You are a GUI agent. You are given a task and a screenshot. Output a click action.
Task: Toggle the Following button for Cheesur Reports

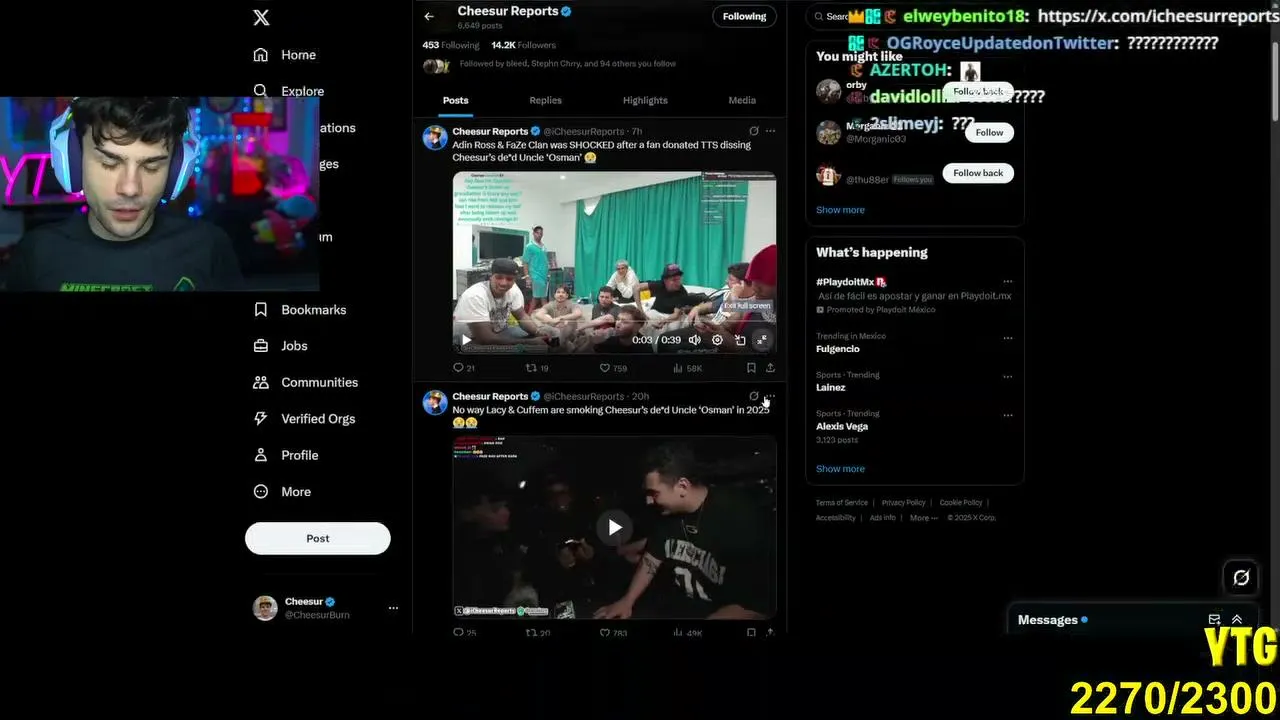click(x=744, y=16)
